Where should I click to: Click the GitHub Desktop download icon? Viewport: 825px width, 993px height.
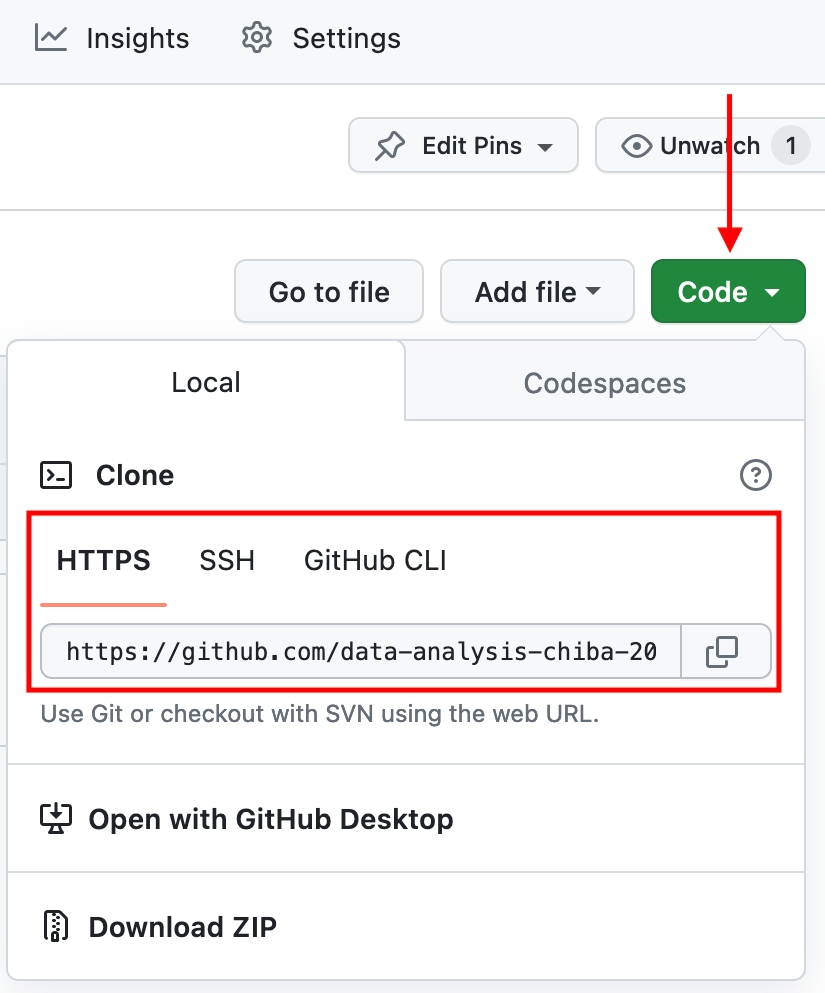click(56, 819)
